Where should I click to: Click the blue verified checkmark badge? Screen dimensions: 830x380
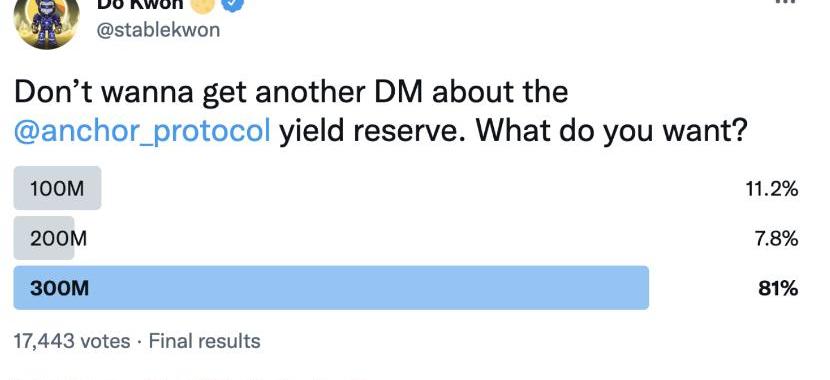(x=234, y=4)
